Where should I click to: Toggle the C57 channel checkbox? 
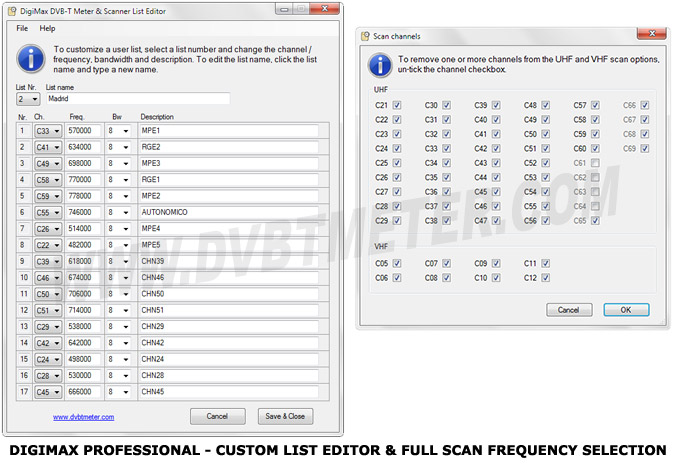click(x=595, y=105)
